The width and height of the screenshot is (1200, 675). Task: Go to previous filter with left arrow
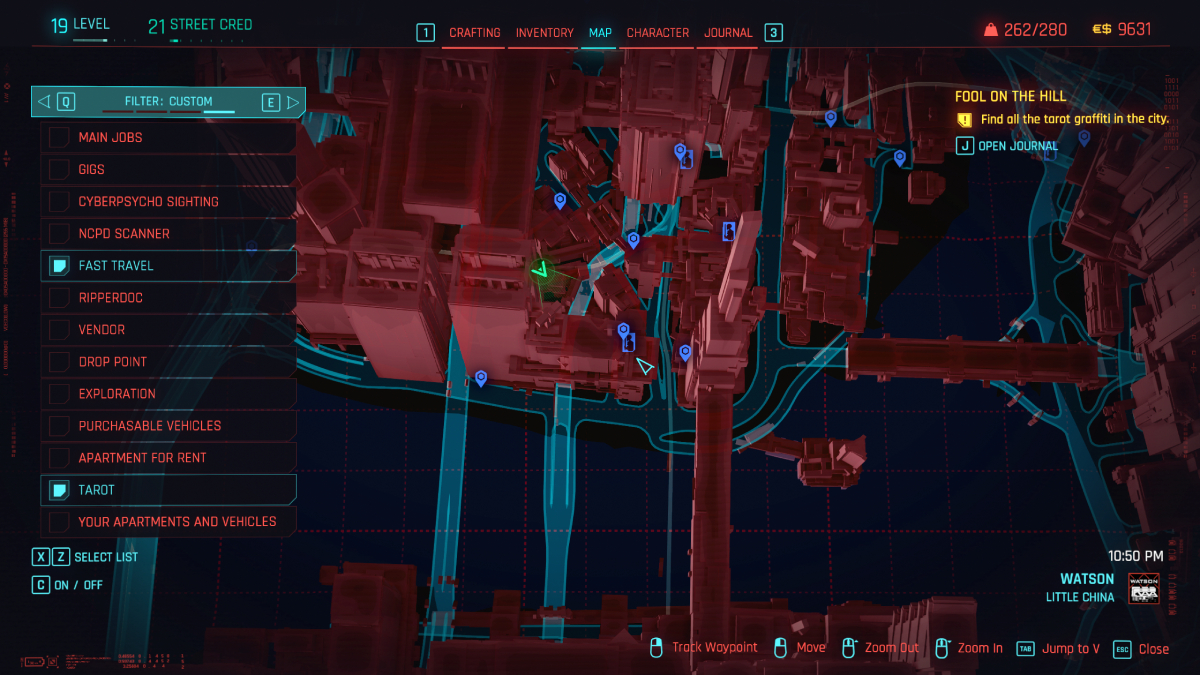pyautogui.click(x=44, y=102)
